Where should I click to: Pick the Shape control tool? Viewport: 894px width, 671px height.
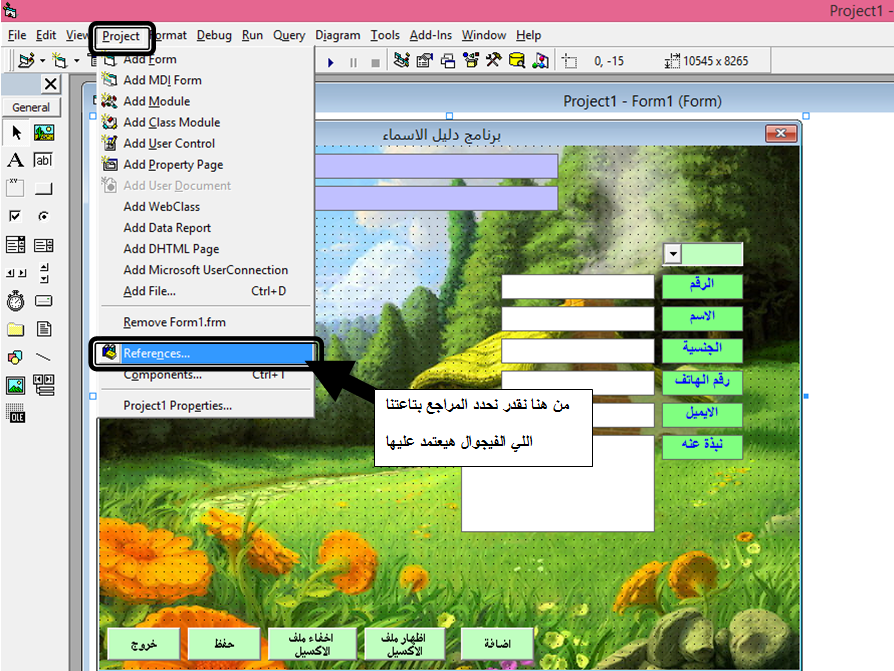[x=16, y=357]
